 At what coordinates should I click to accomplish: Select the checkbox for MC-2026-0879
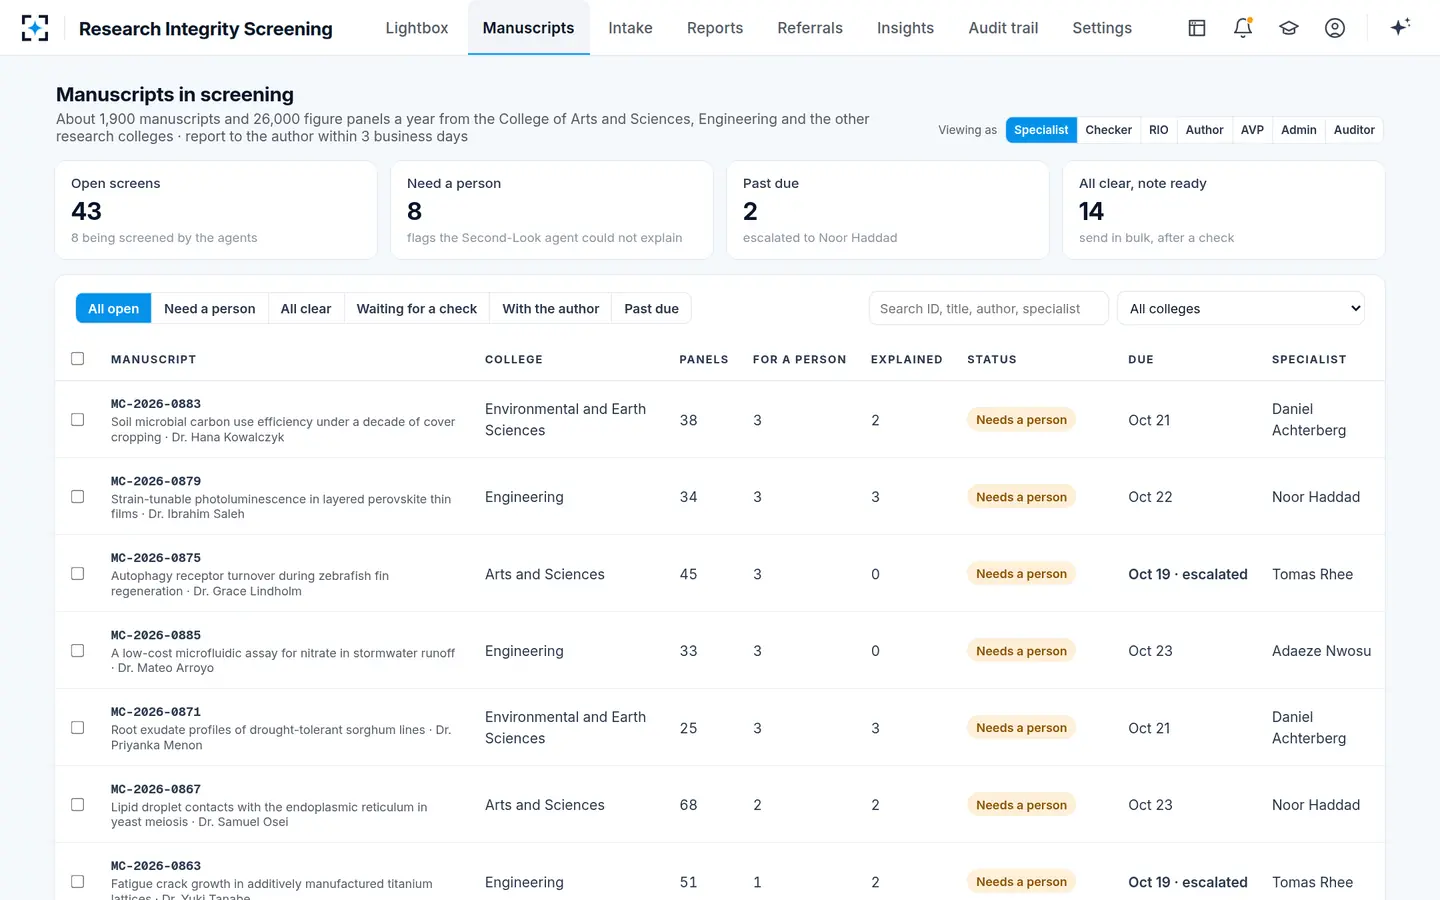tap(78, 497)
